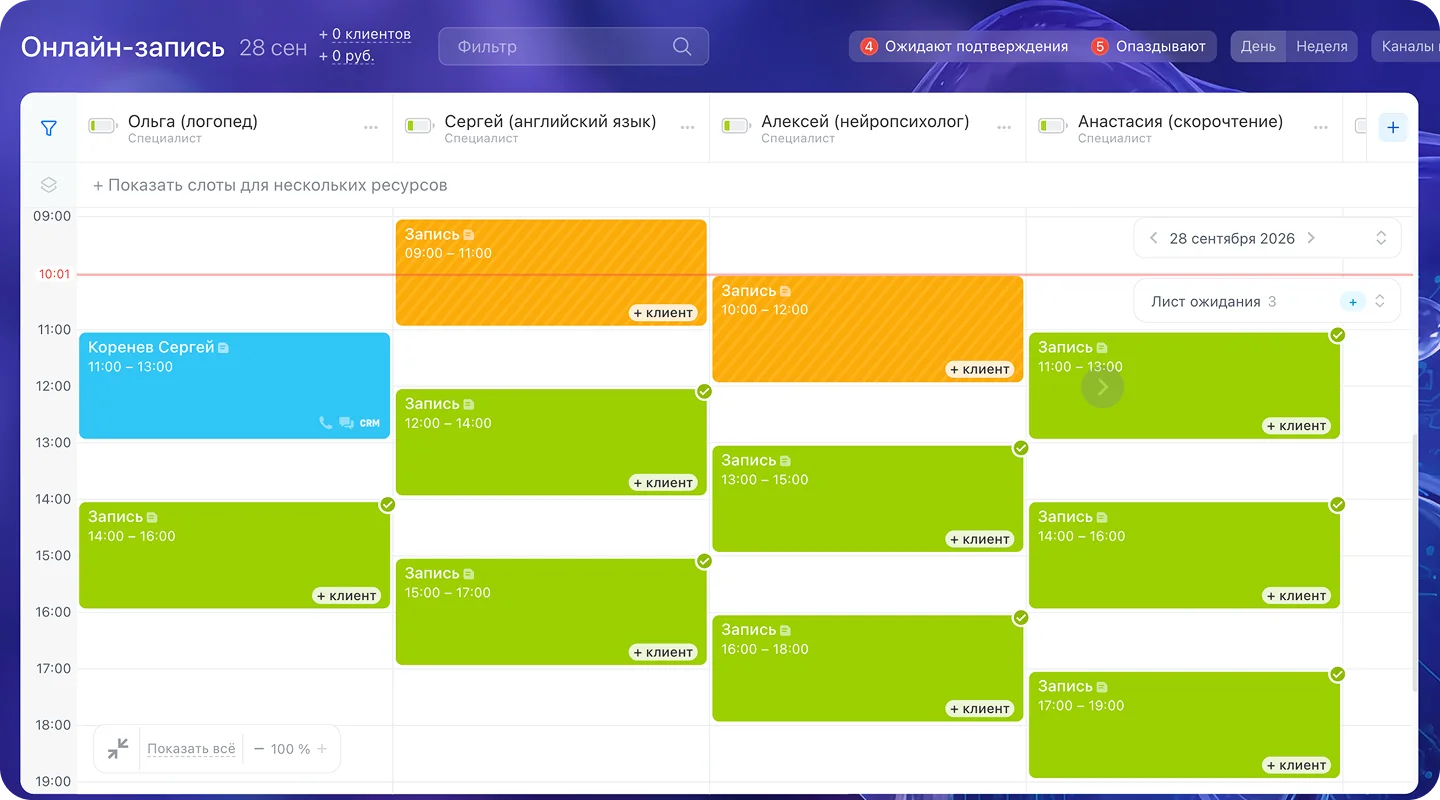Open the 15:00 – 17:00 Запись appointment

pyautogui.click(x=551, y=612)
